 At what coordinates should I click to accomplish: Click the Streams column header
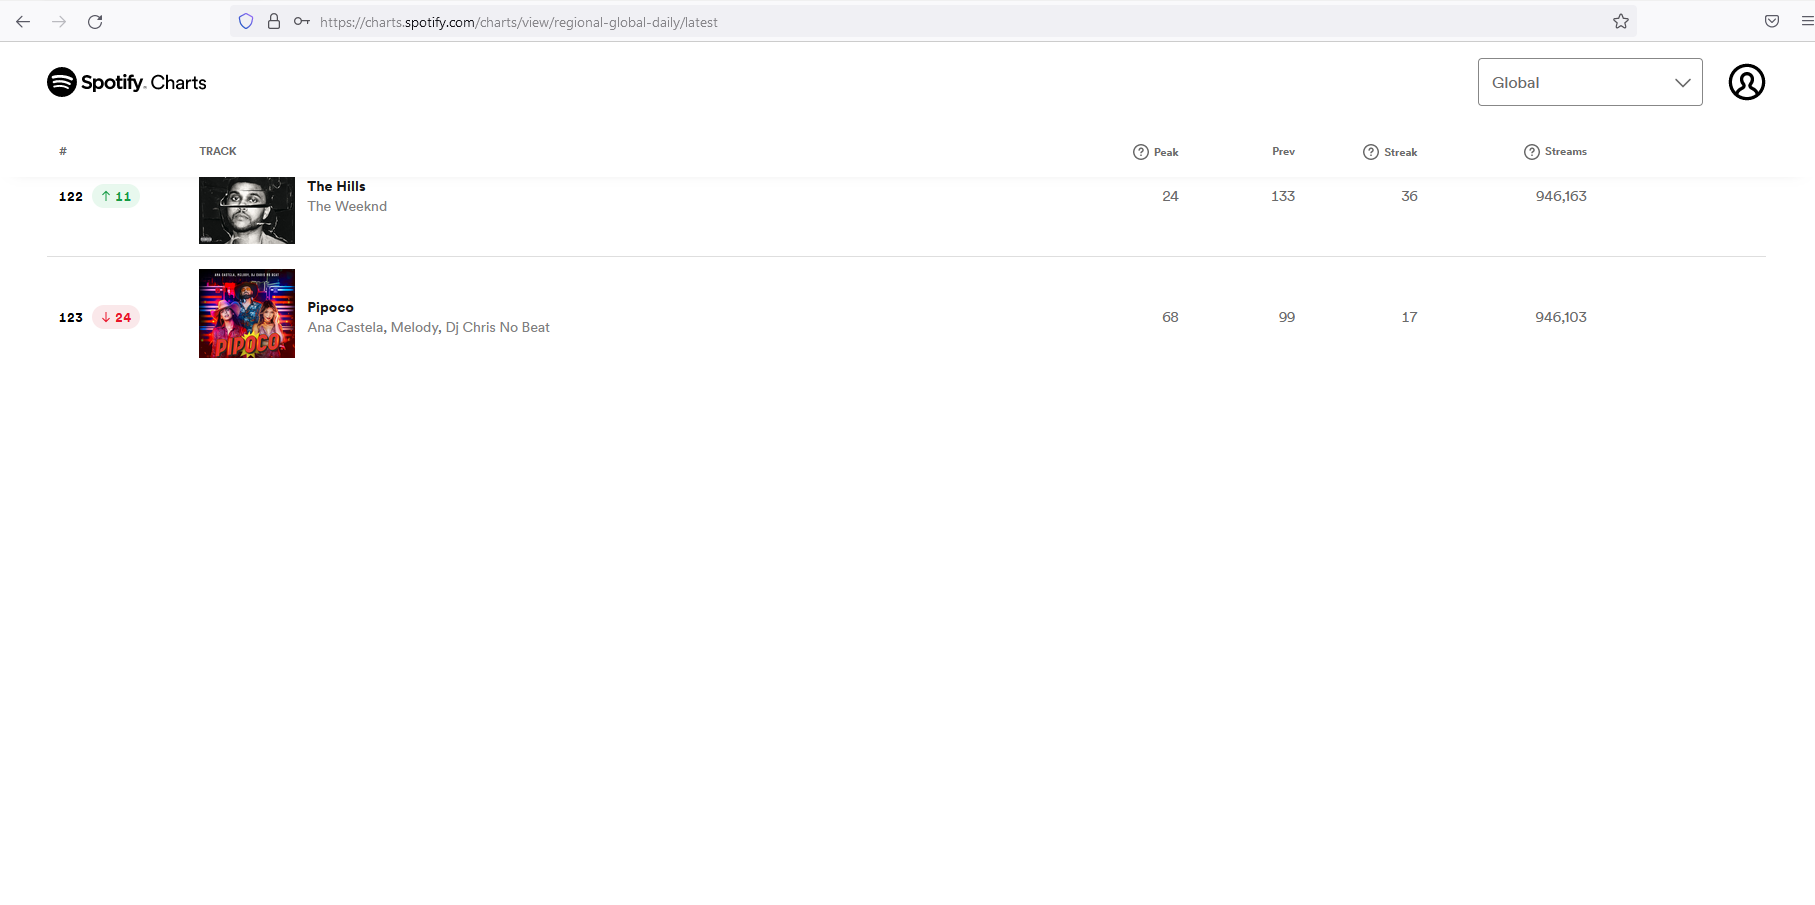tap(1565, 151)
